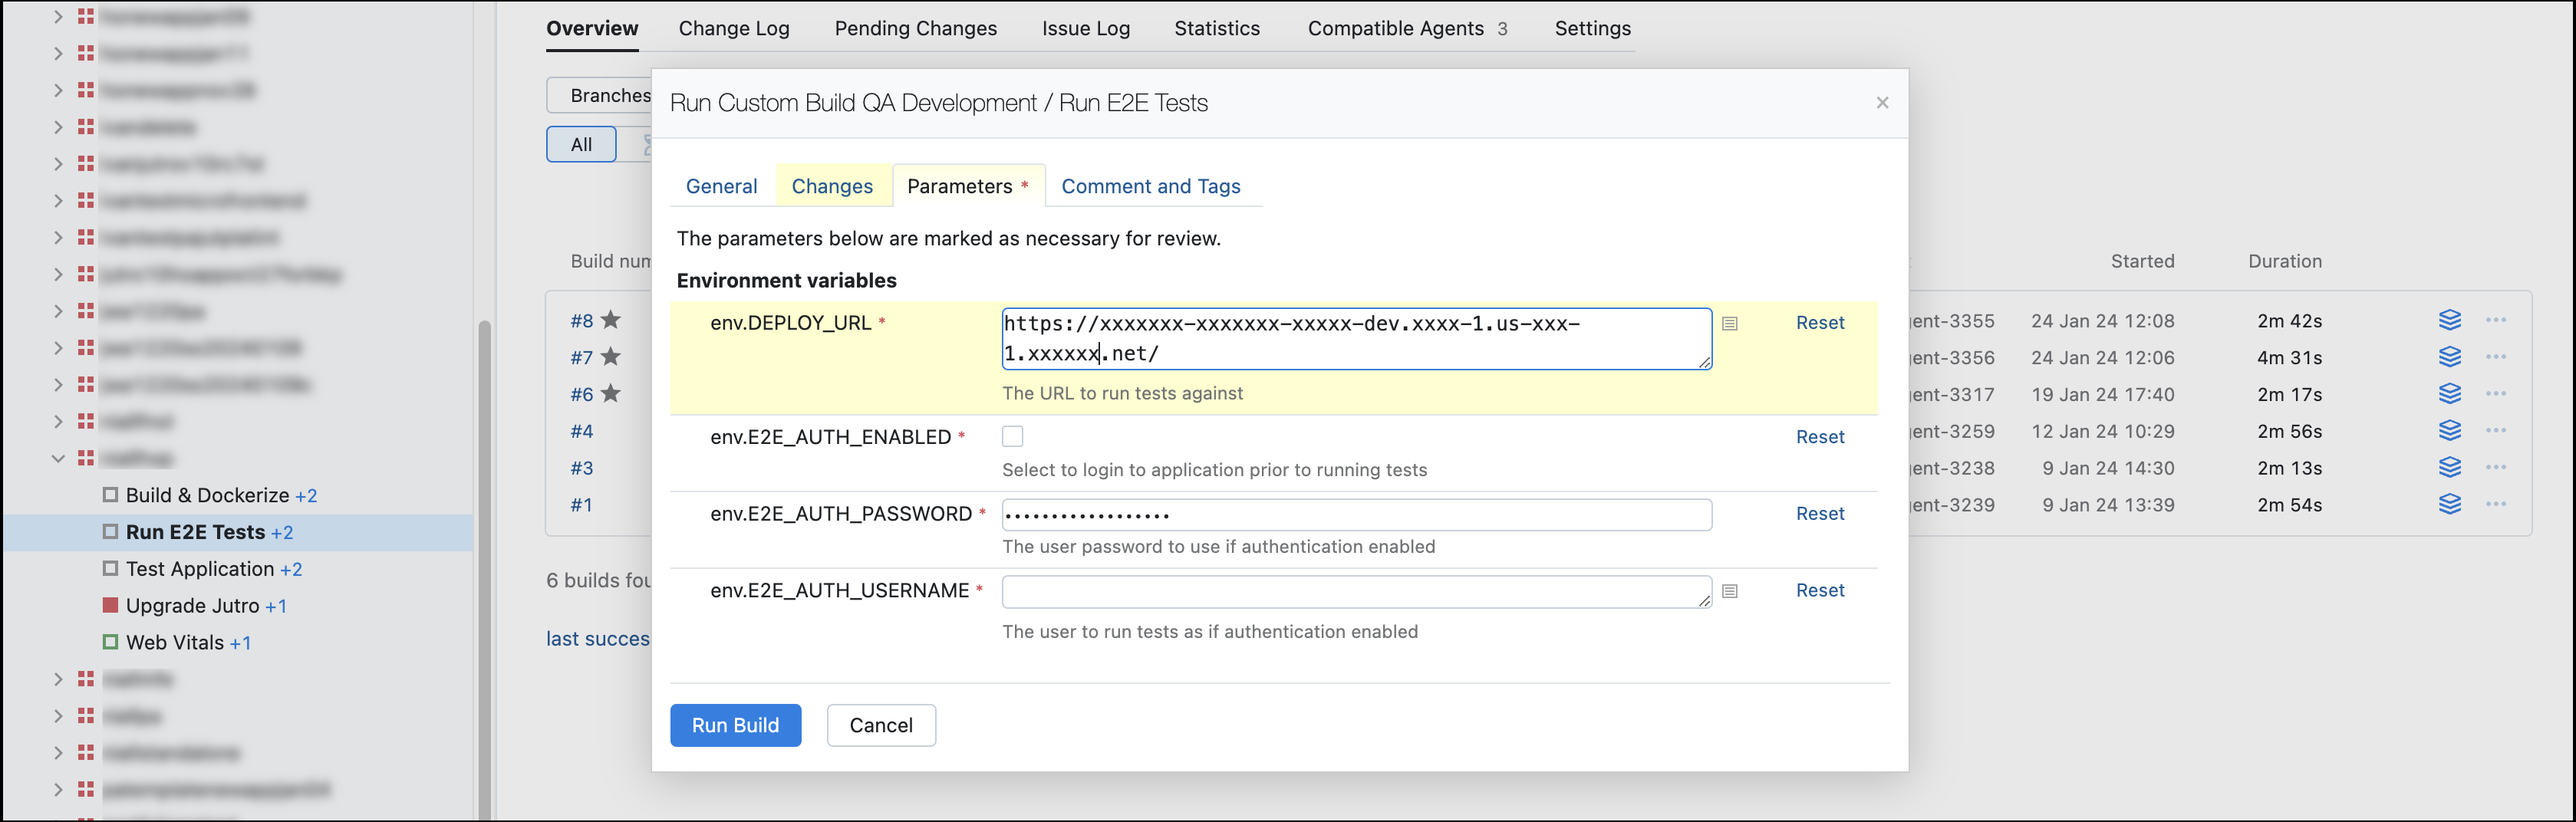Open the expand-editor icon next to env.DEPLOY_URL
The width and height of the screenshot is (2576, 822).
click(1729, 323)
